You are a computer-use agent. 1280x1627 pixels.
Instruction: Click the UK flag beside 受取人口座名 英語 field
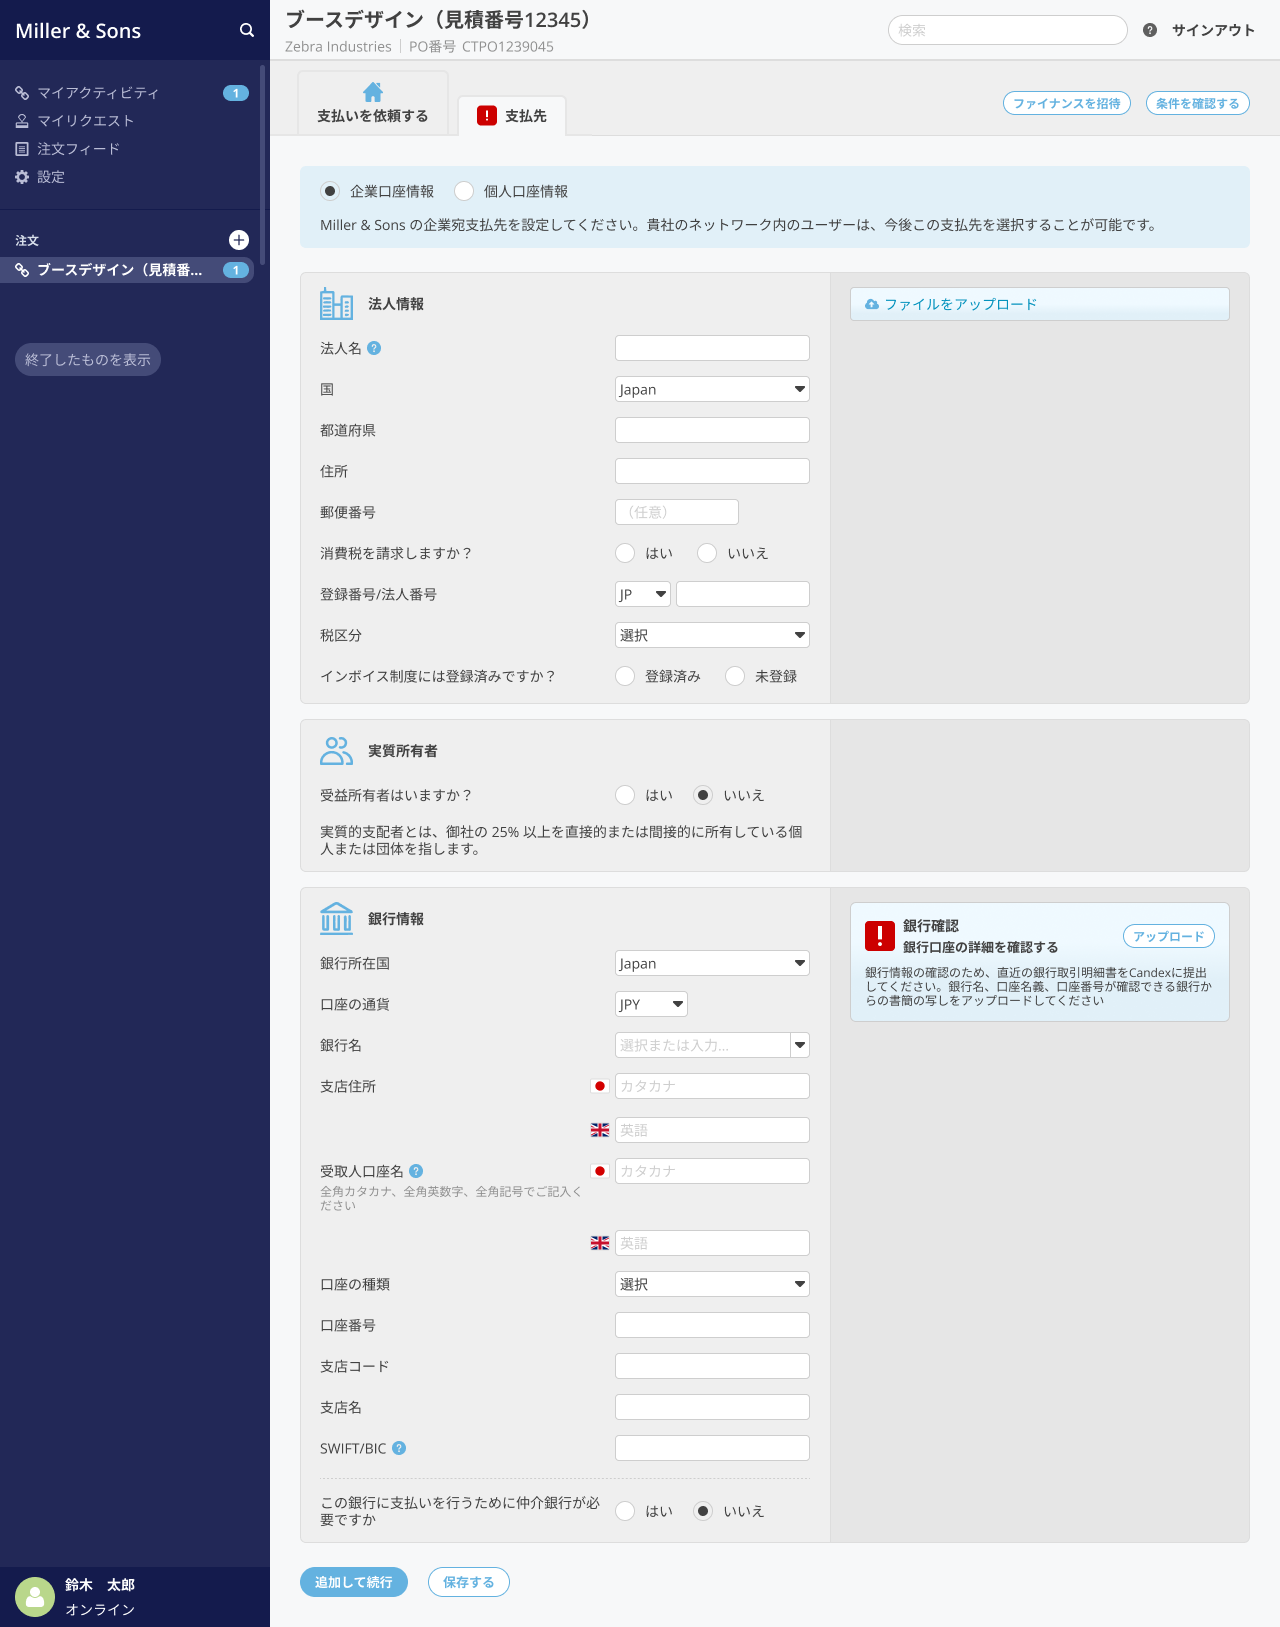click(600, 1243)
